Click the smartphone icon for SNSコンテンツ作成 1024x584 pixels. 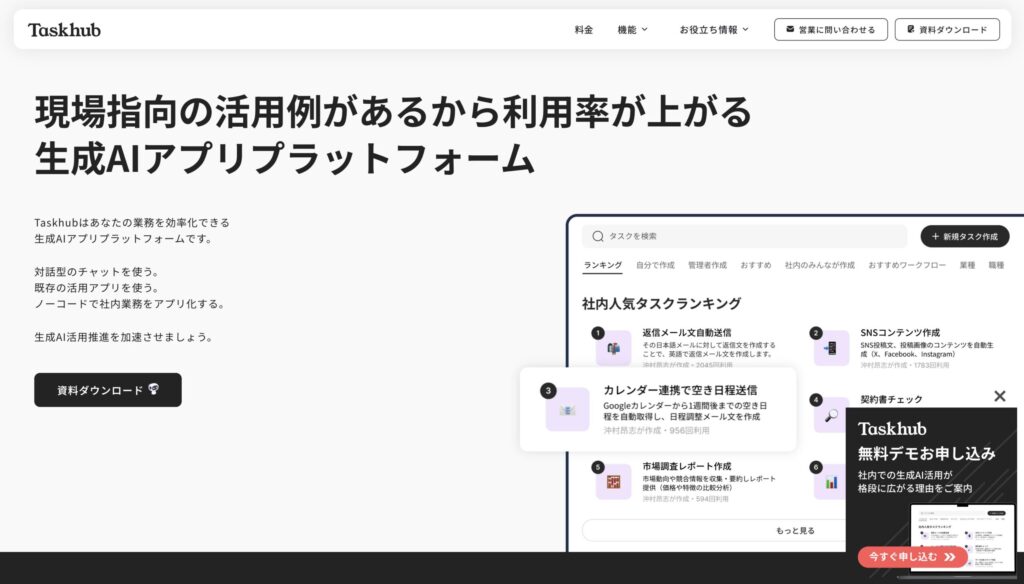(831, 348)
